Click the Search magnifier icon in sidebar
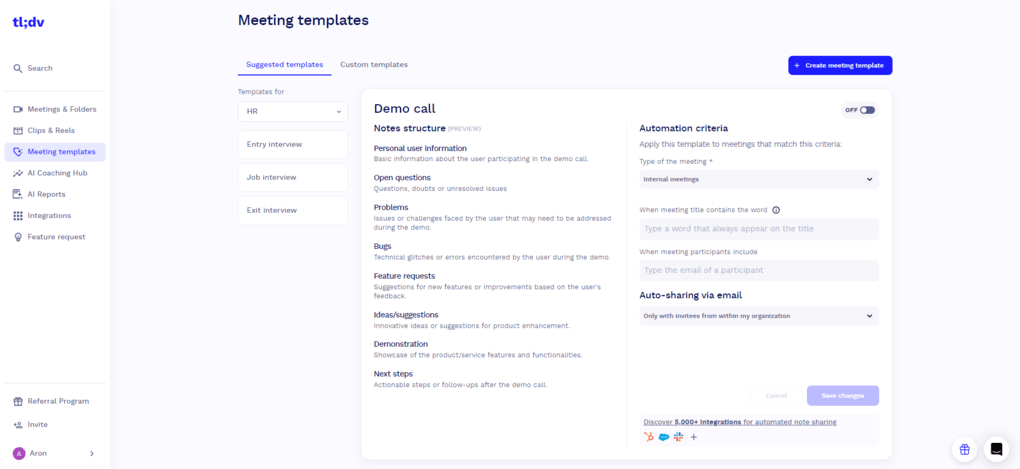This screenshot has width=1020, height=469. point(18,68)
